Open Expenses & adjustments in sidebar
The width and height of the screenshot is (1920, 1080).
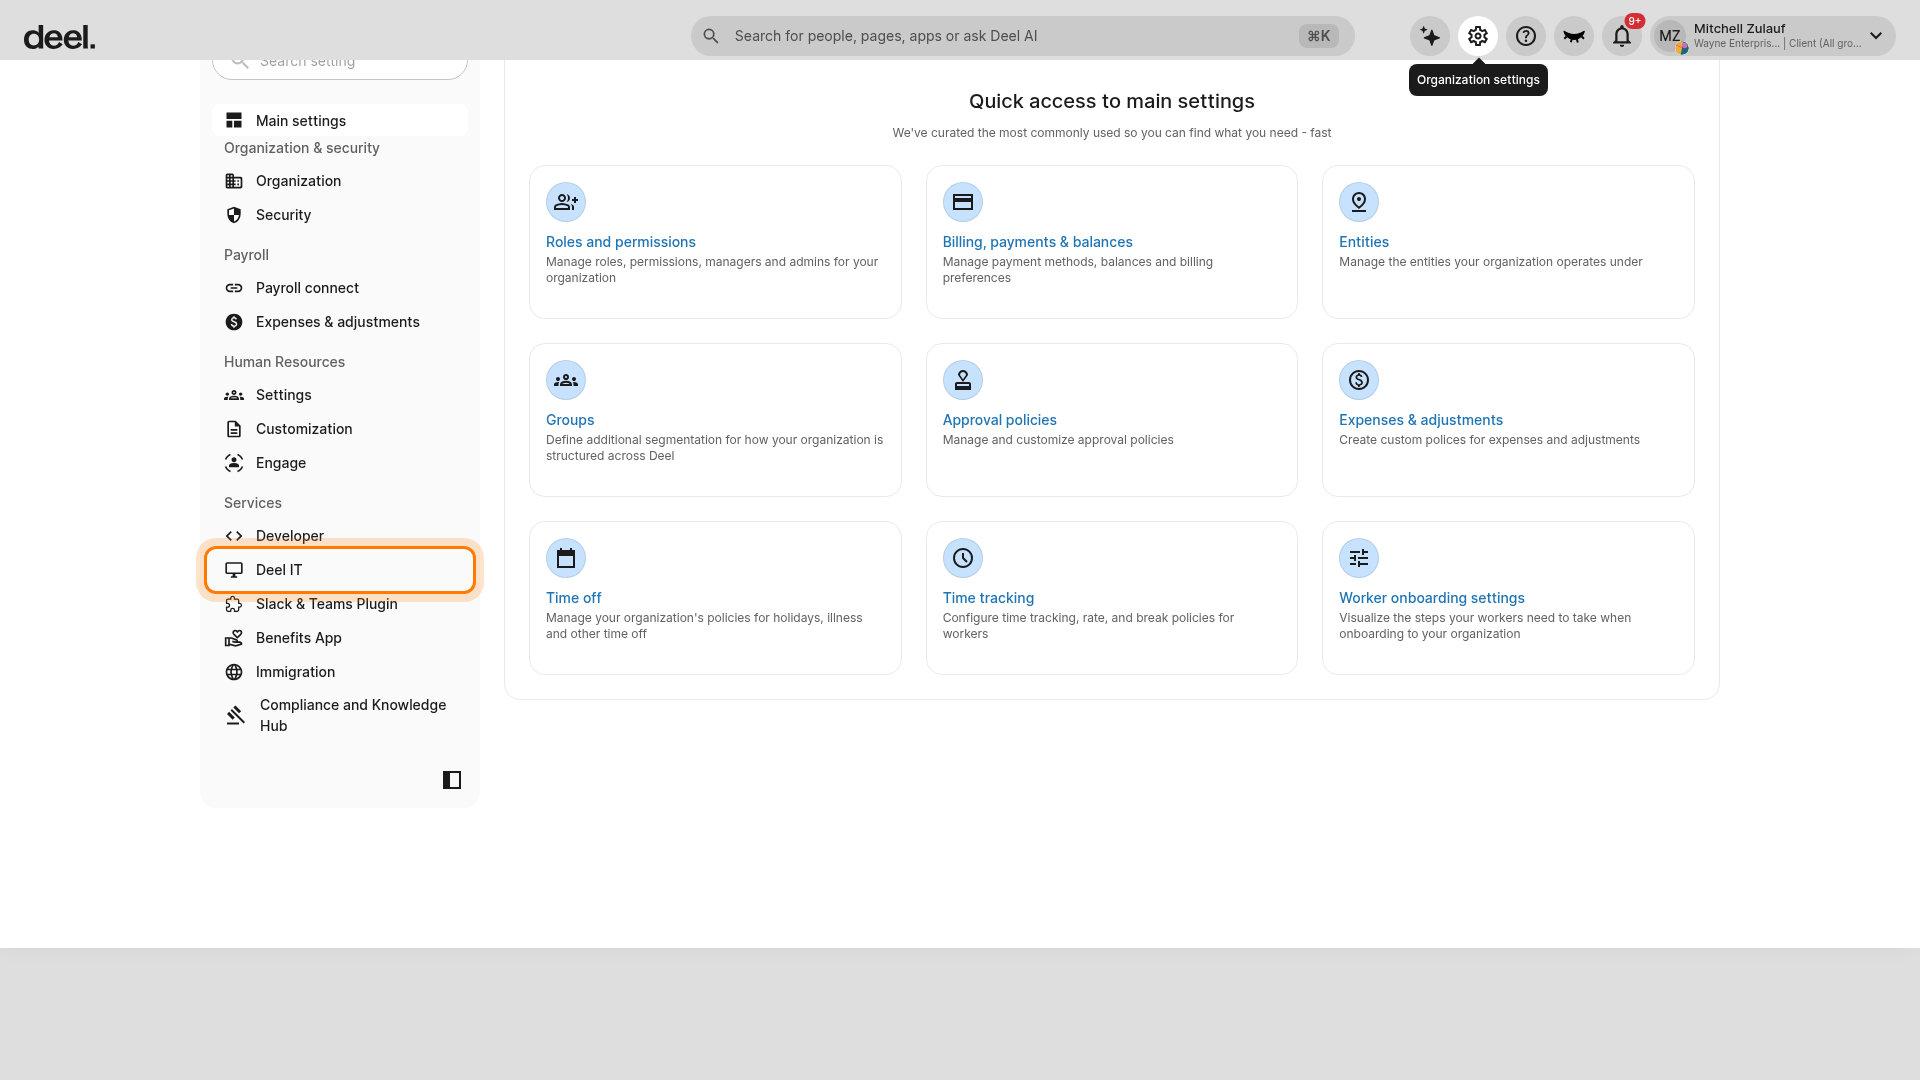pyautogui.click(x=340, y=322)
